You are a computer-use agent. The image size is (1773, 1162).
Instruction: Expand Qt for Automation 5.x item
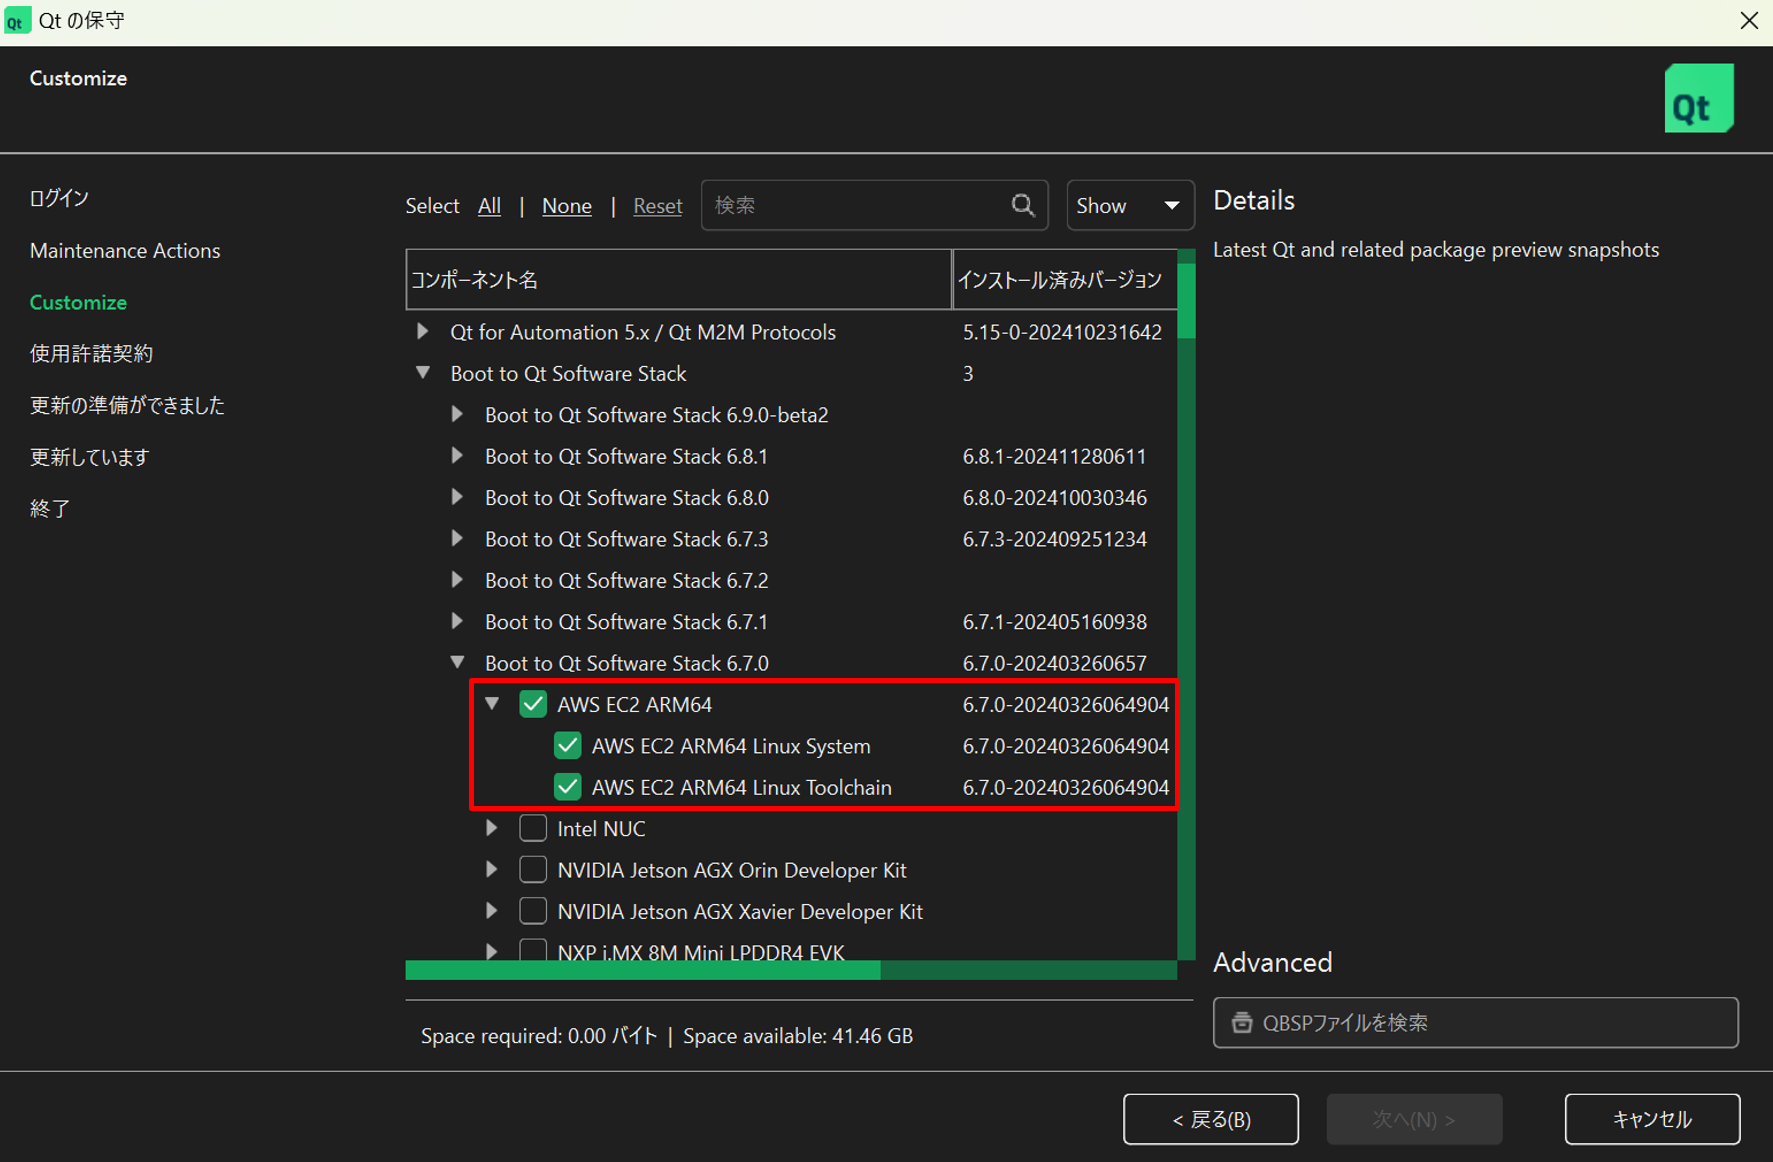click(423, 332)
